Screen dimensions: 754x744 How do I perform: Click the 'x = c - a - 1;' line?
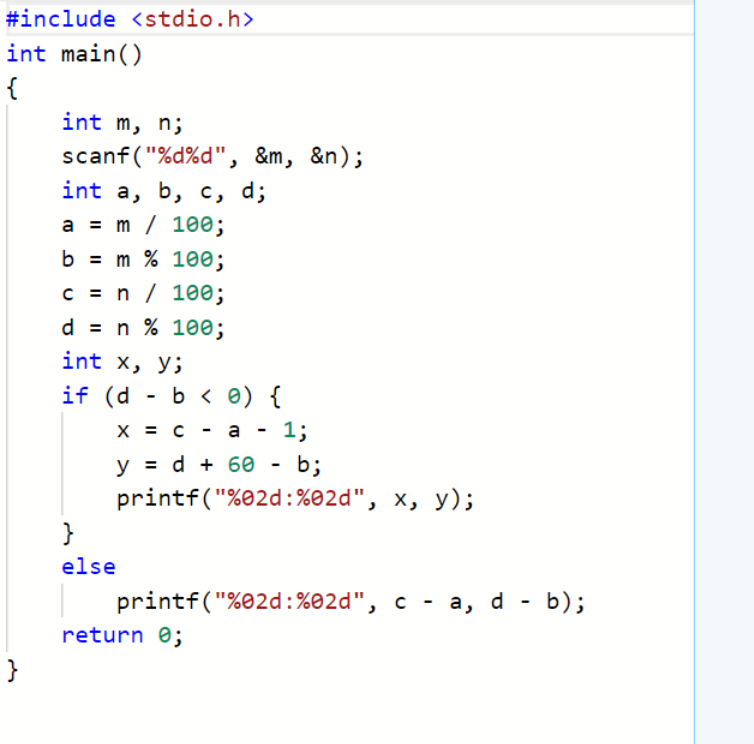(x=212, y=430)
